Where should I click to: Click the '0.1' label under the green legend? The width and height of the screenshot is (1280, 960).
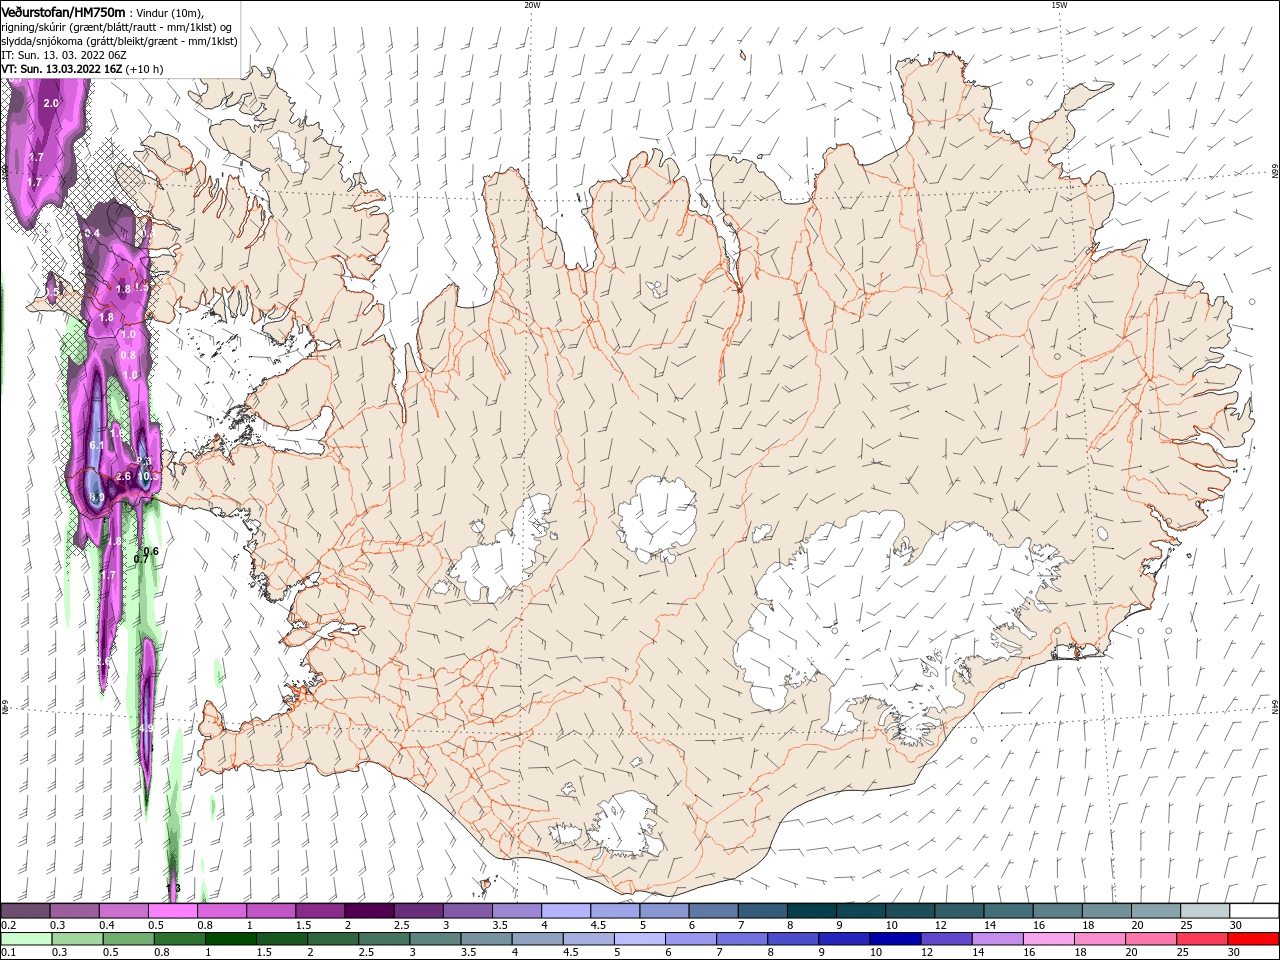click(x=9, y=953)
